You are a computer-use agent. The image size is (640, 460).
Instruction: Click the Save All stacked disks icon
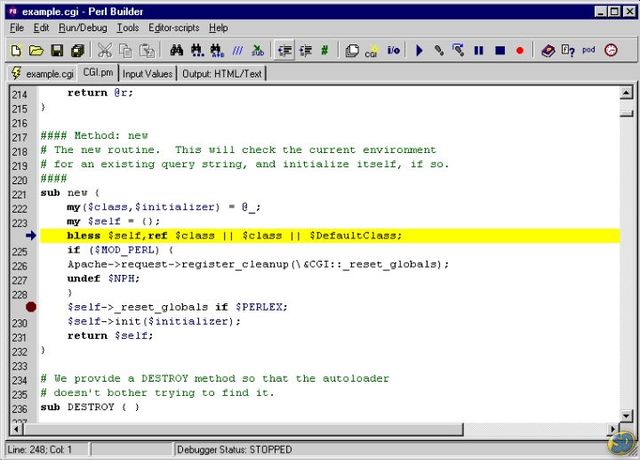(x=78, y=51)
